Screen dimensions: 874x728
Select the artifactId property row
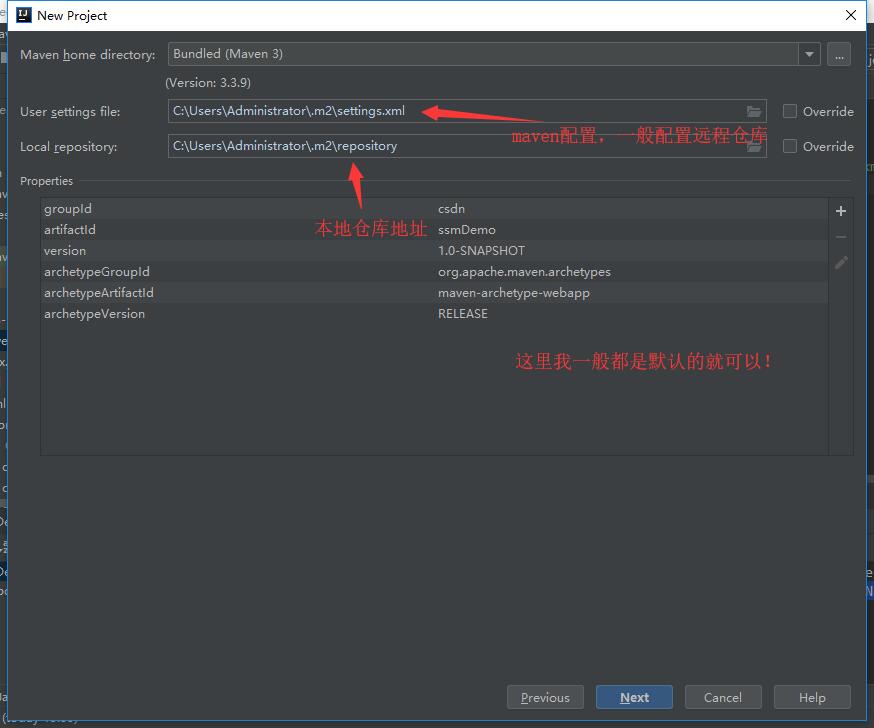tap(434, 230)
